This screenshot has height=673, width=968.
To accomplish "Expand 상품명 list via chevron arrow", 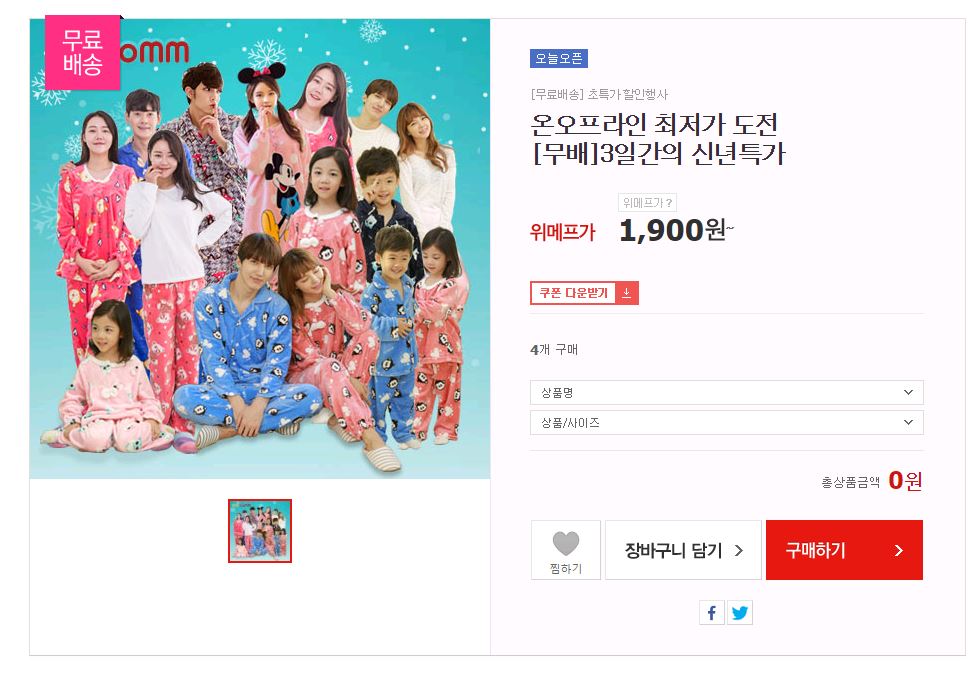I will [x=908, y=392].
